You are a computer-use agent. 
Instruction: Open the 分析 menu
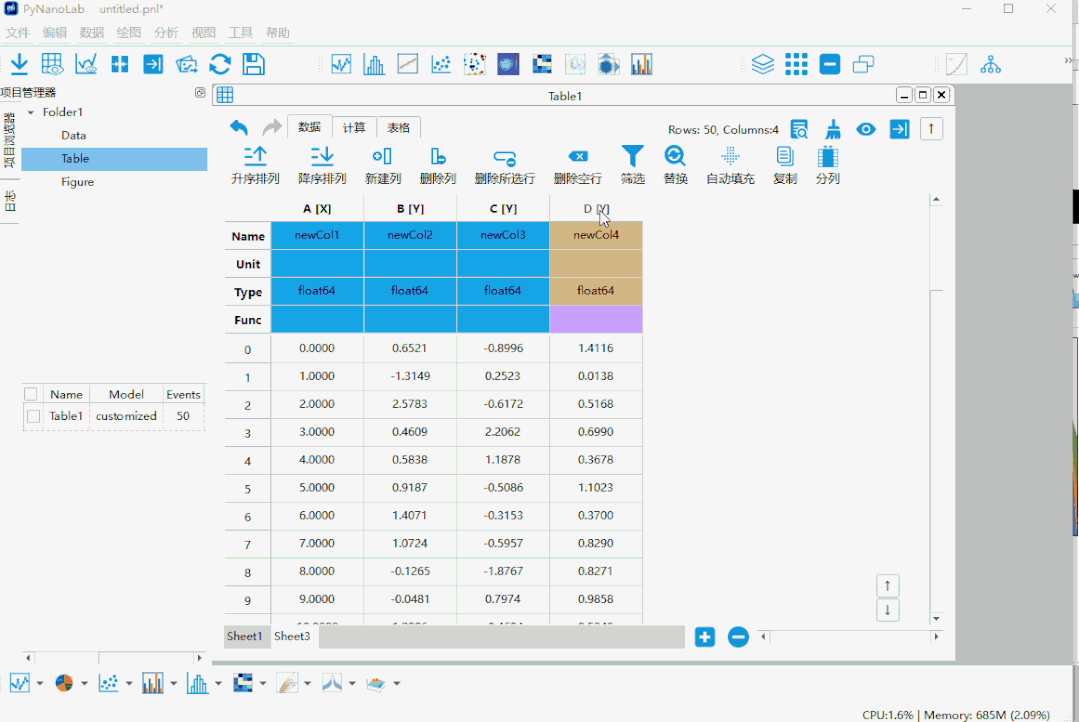tap(166, 32)
